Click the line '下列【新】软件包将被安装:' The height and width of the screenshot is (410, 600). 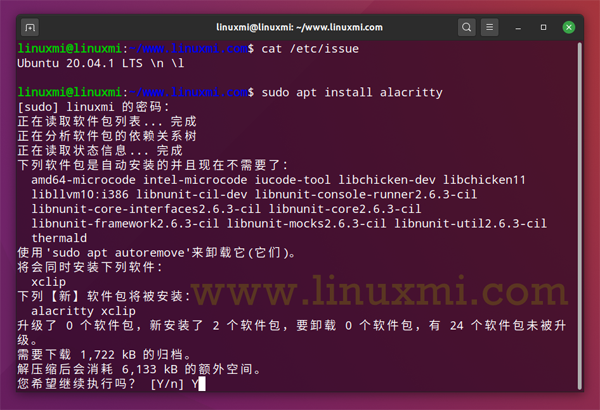104,296
